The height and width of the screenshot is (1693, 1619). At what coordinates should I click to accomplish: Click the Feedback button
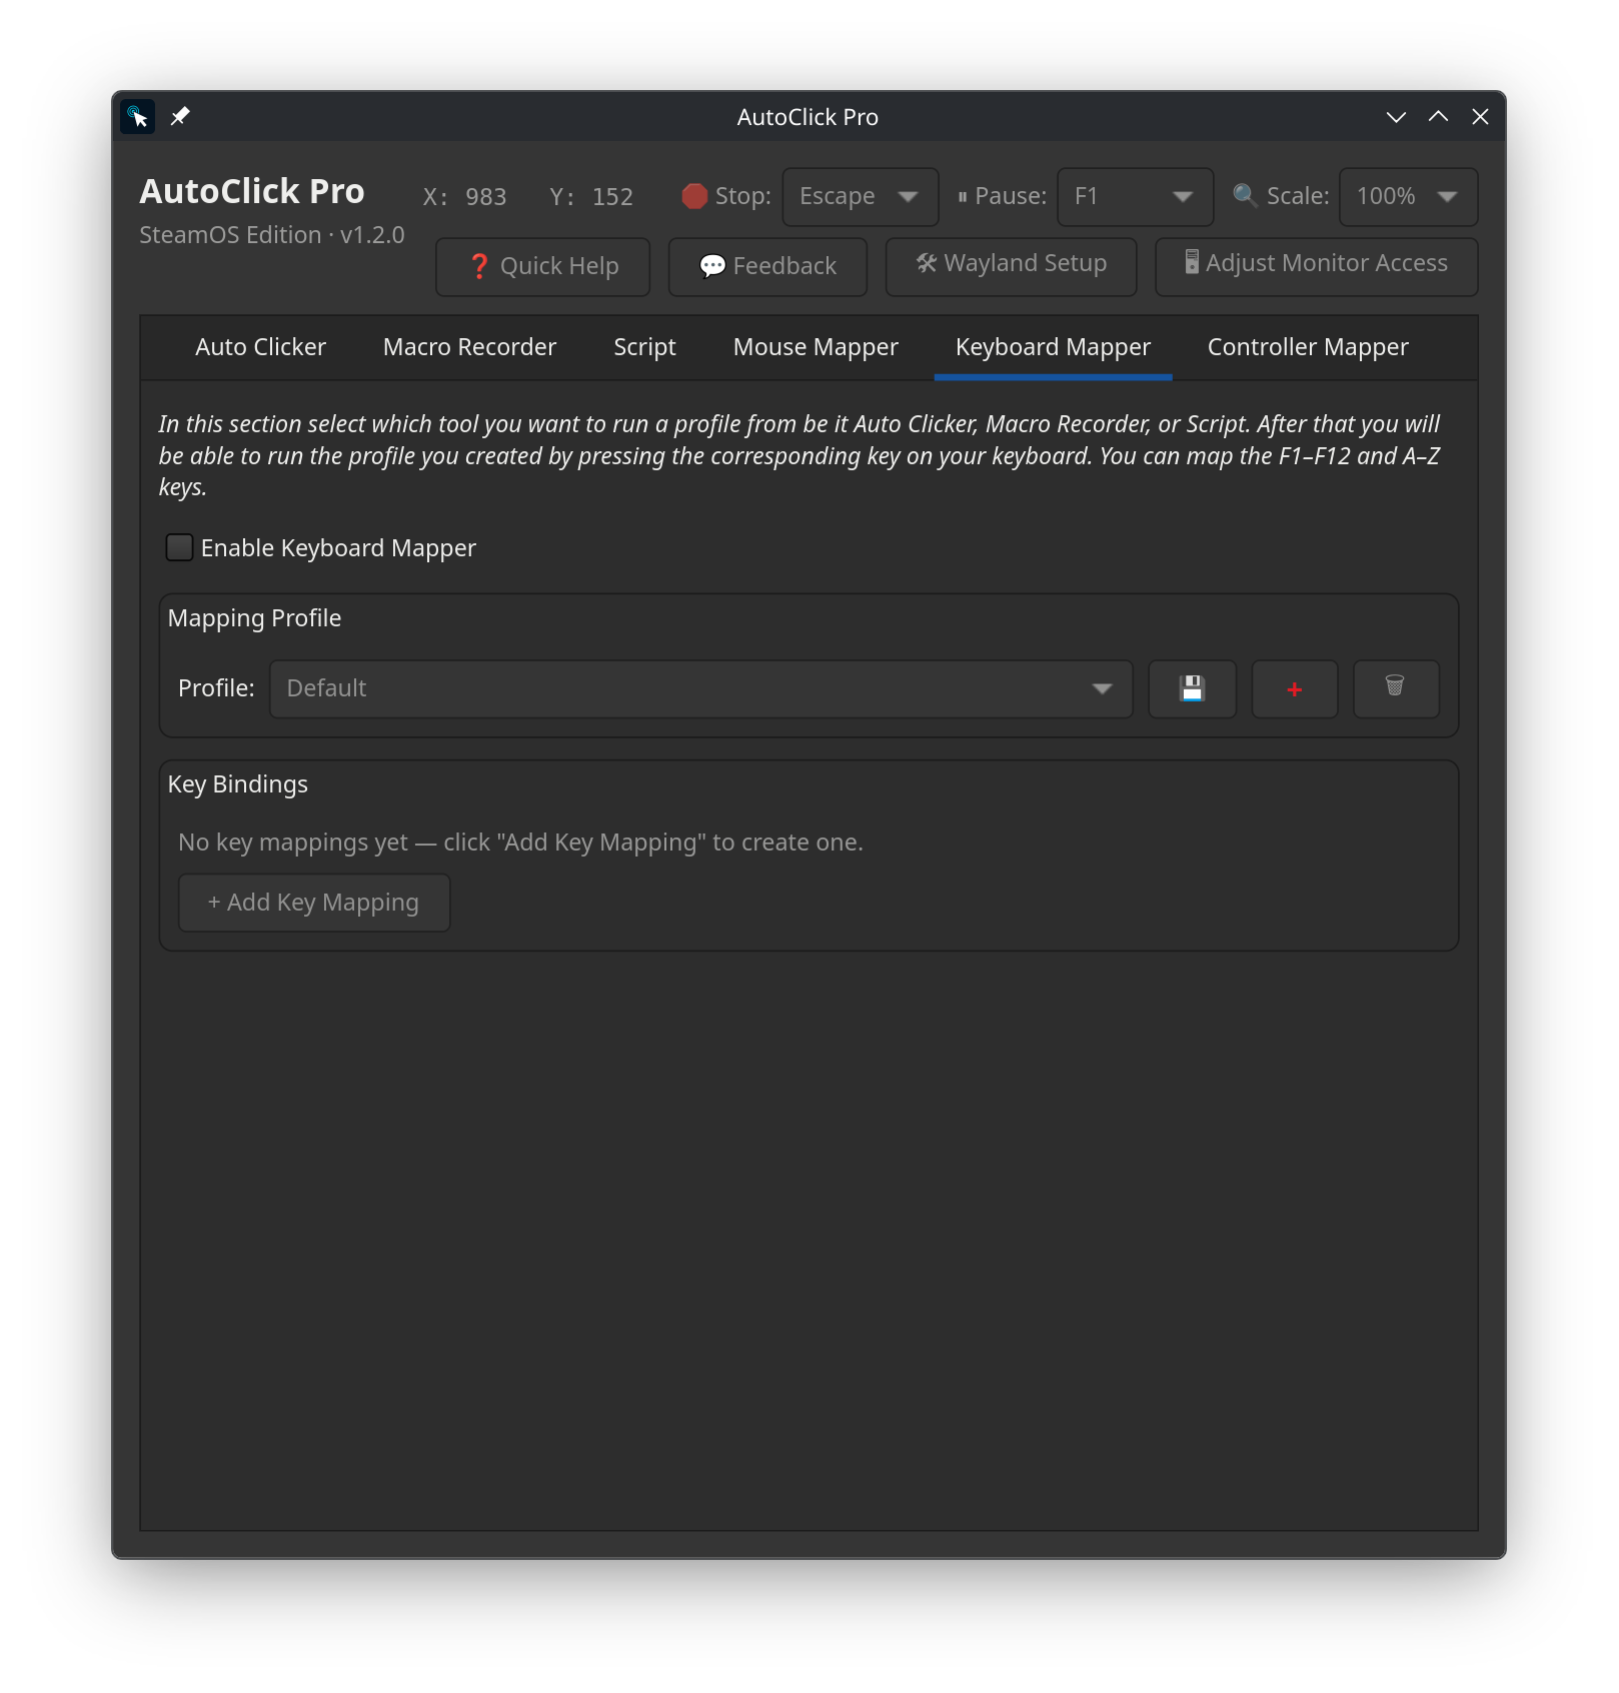tap(767, 267)
